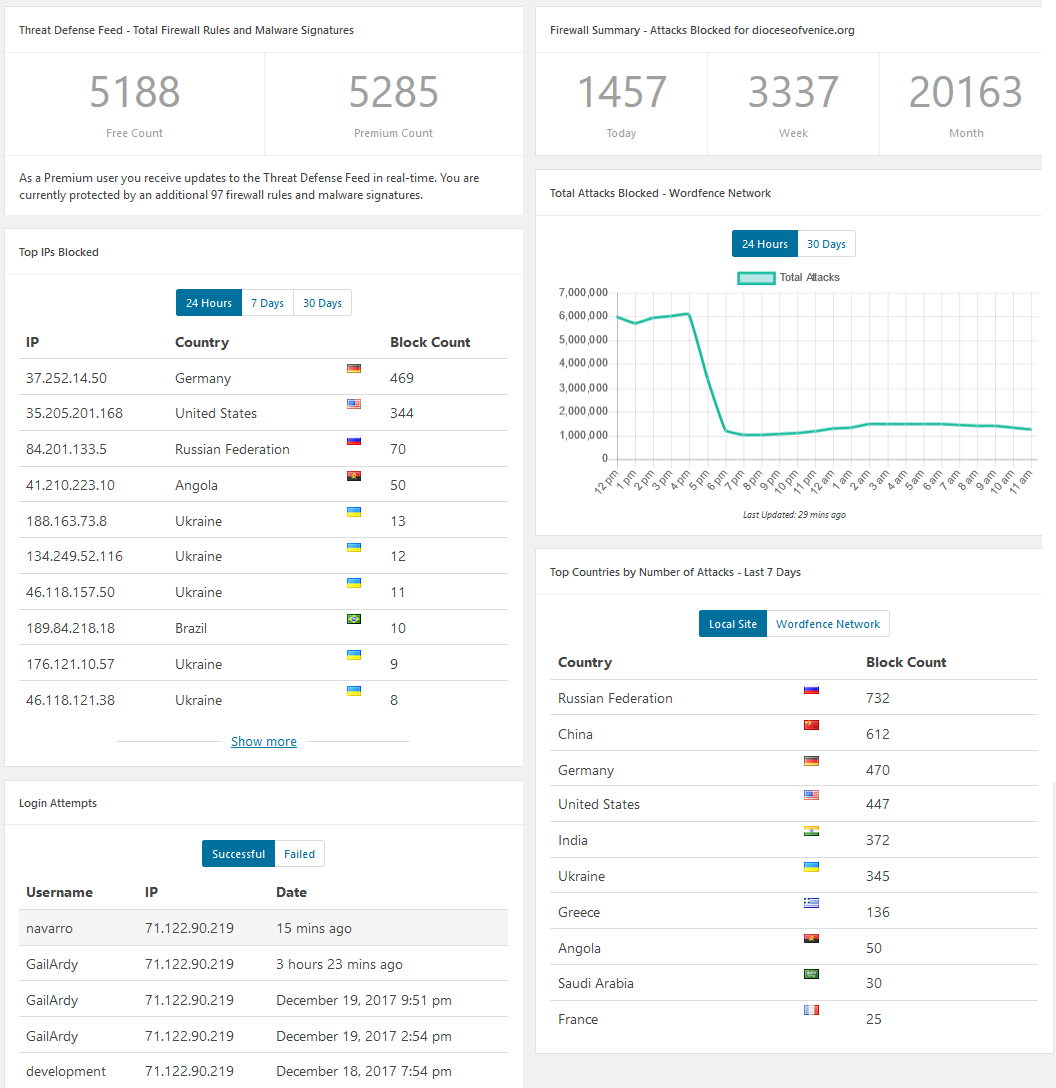Click the Saudi Arabia flag icon
Screen dimensions: 1056x1088
click(811, 974)
